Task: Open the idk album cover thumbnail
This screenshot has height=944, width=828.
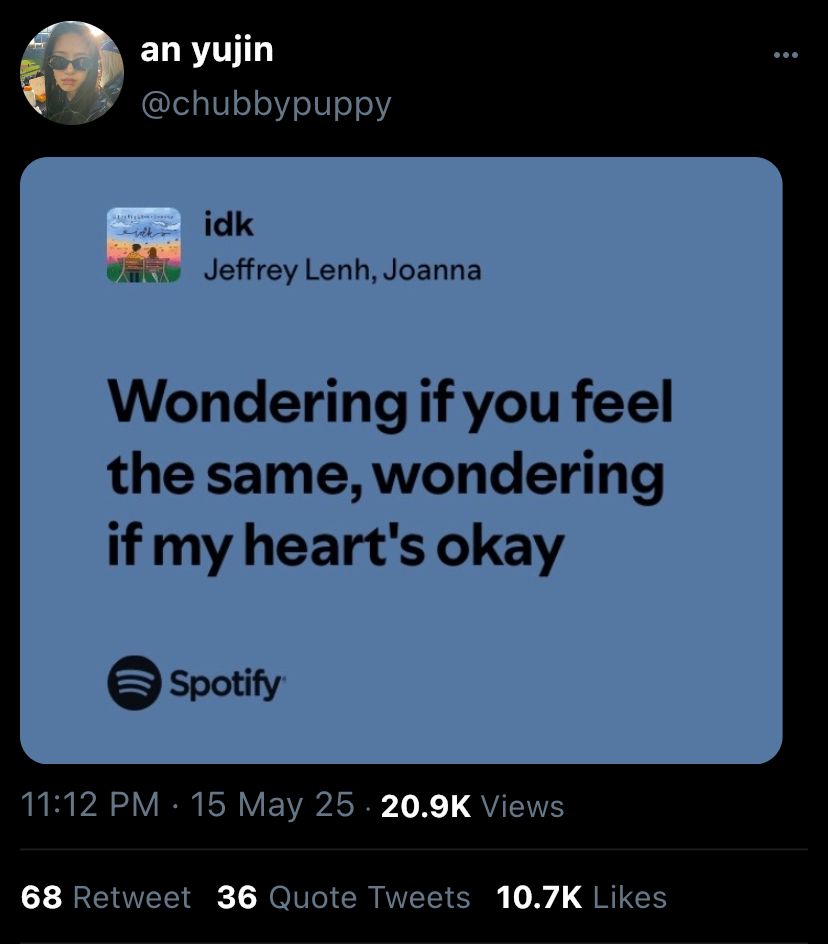Action: coord(144,245)
